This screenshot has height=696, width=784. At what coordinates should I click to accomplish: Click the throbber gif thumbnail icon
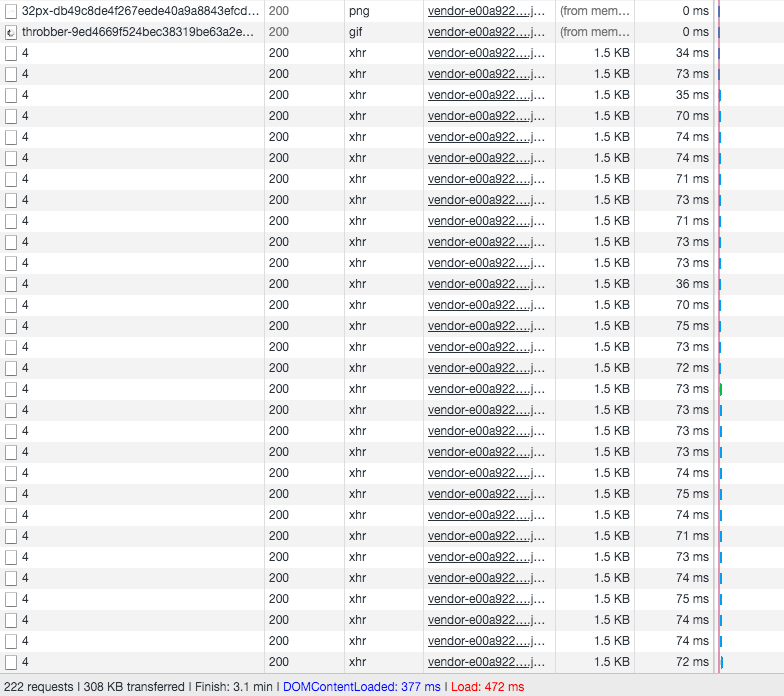[x=10, y=32]
